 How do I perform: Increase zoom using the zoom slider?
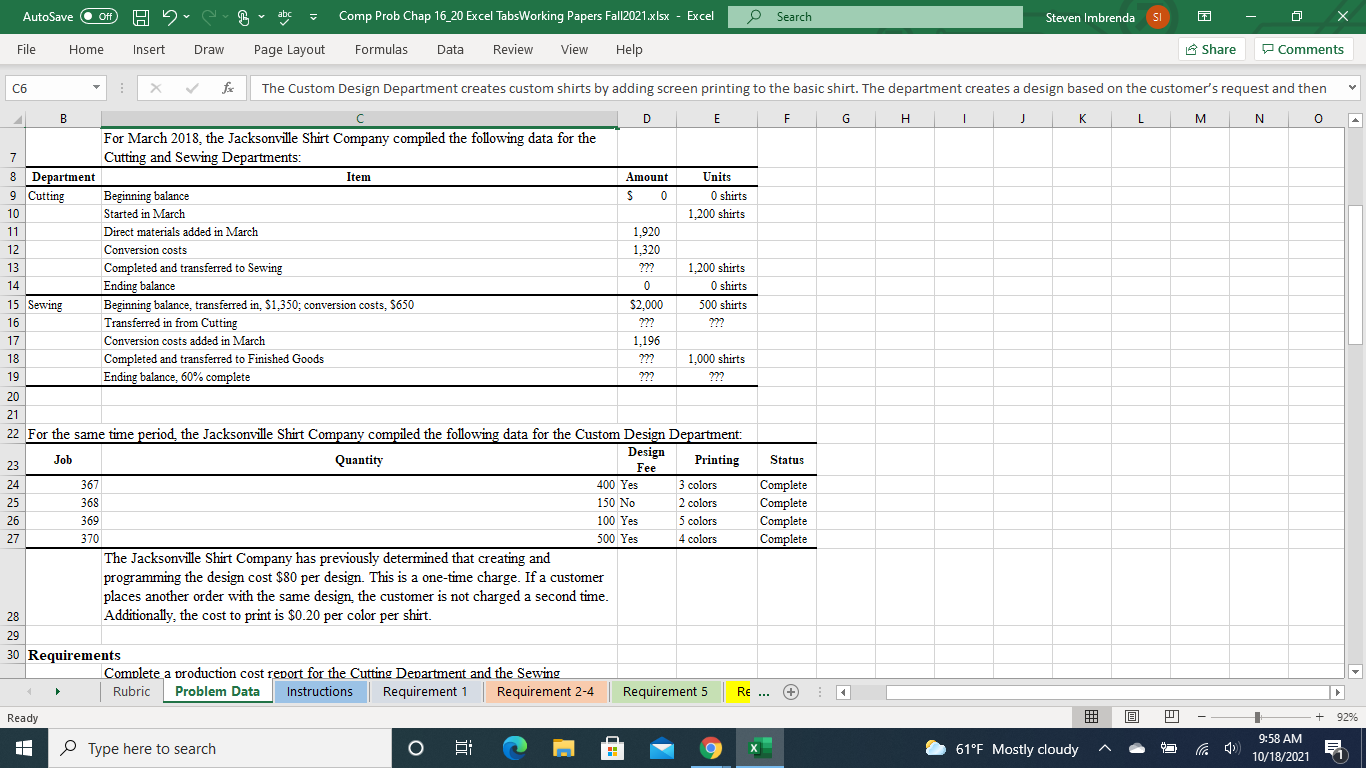1318,716
